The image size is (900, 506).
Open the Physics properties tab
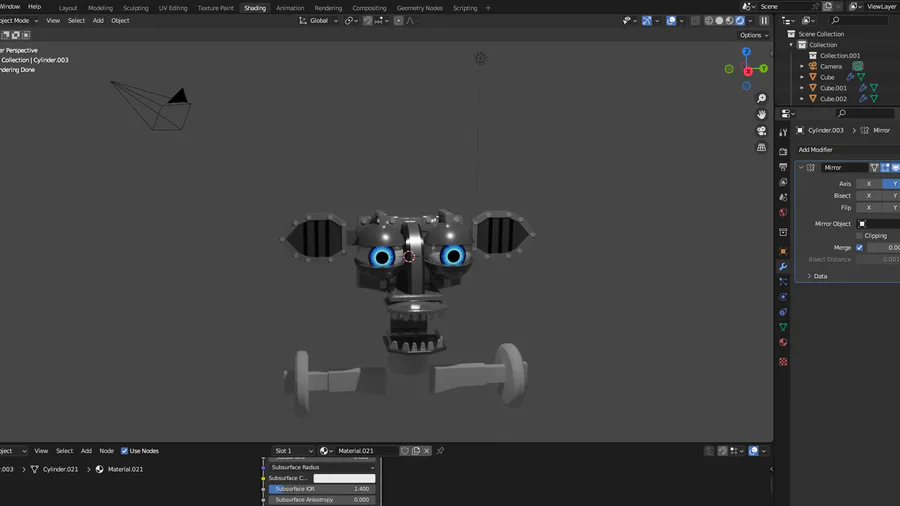click(x=783, y=297)
